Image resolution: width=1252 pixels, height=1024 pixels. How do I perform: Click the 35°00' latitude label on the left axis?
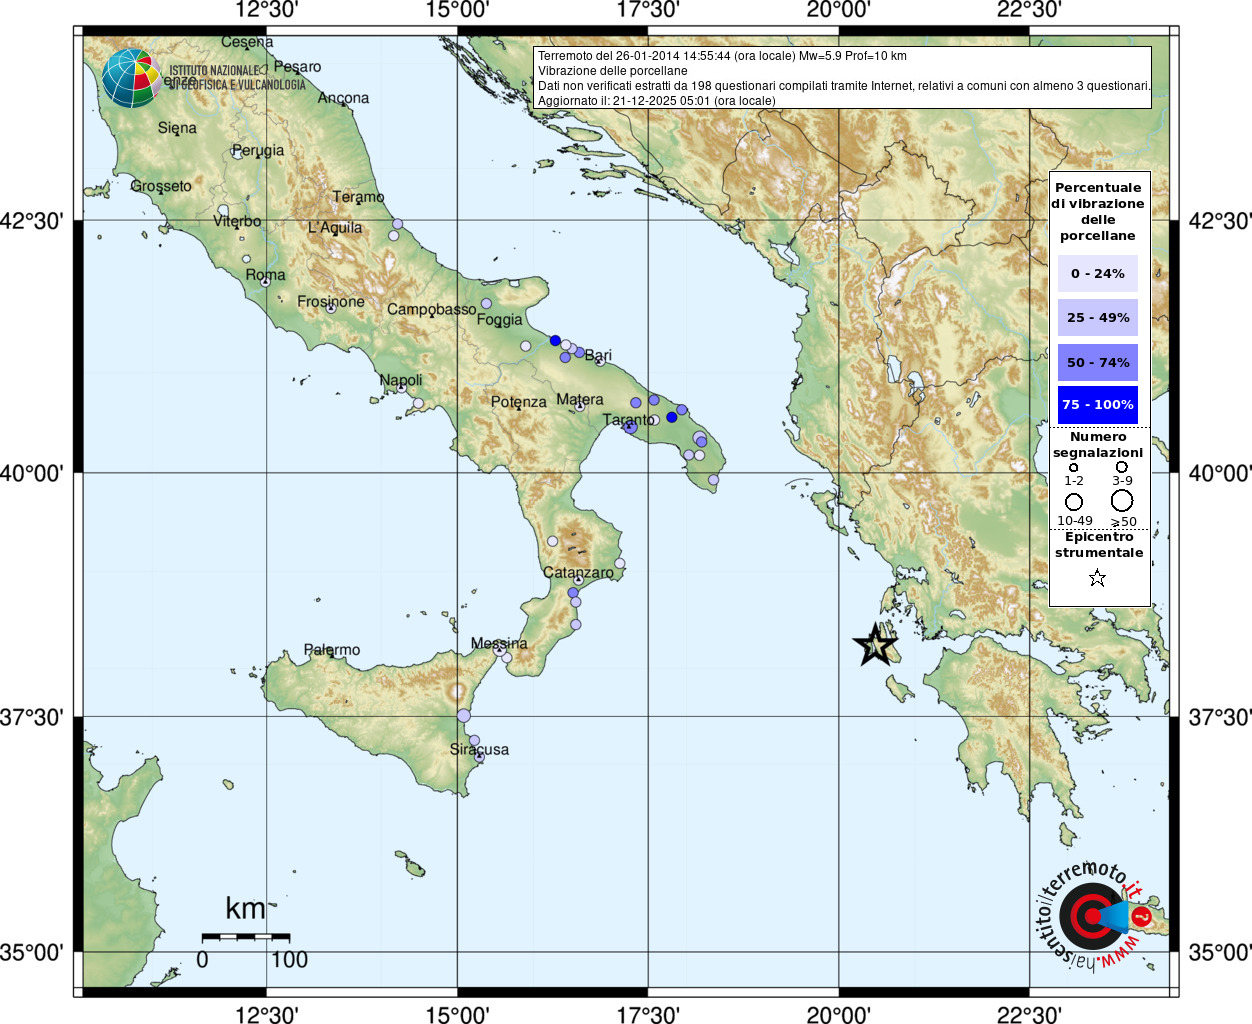click(31, 952)
